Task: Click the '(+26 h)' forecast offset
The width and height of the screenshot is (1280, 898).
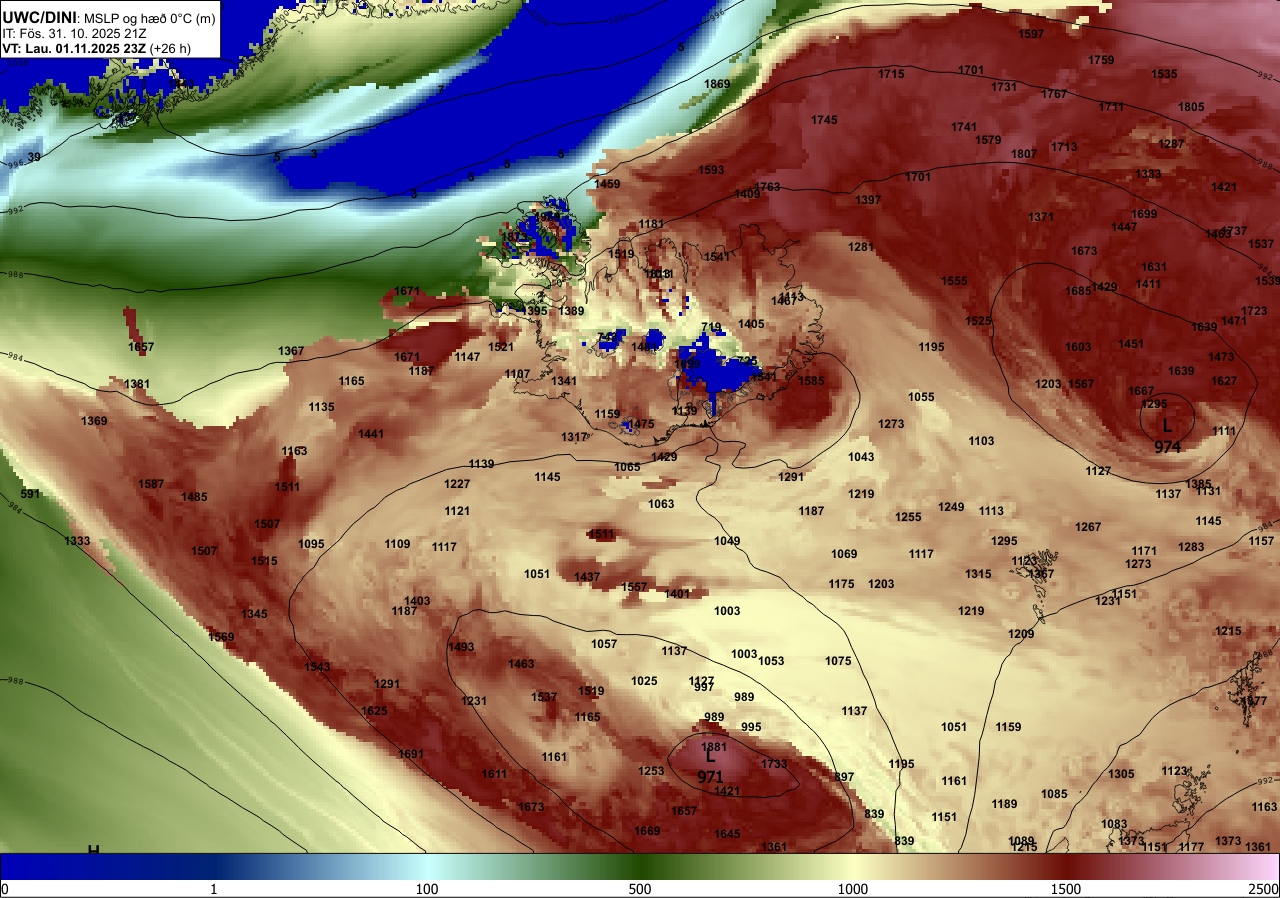Action: 170,48
